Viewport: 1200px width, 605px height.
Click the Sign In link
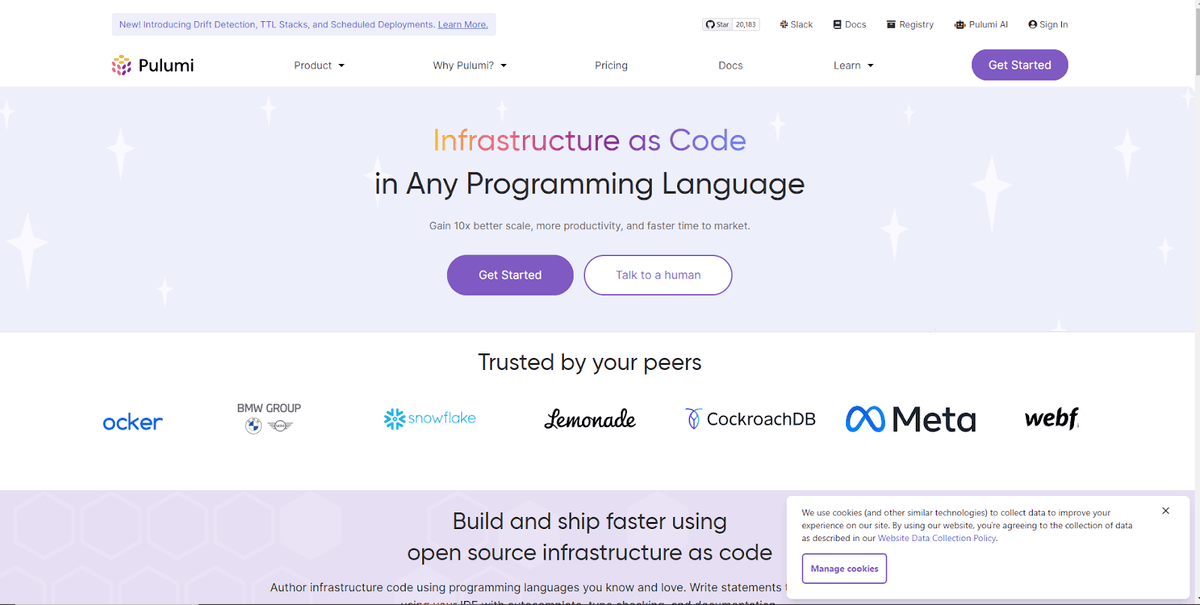1048,24
